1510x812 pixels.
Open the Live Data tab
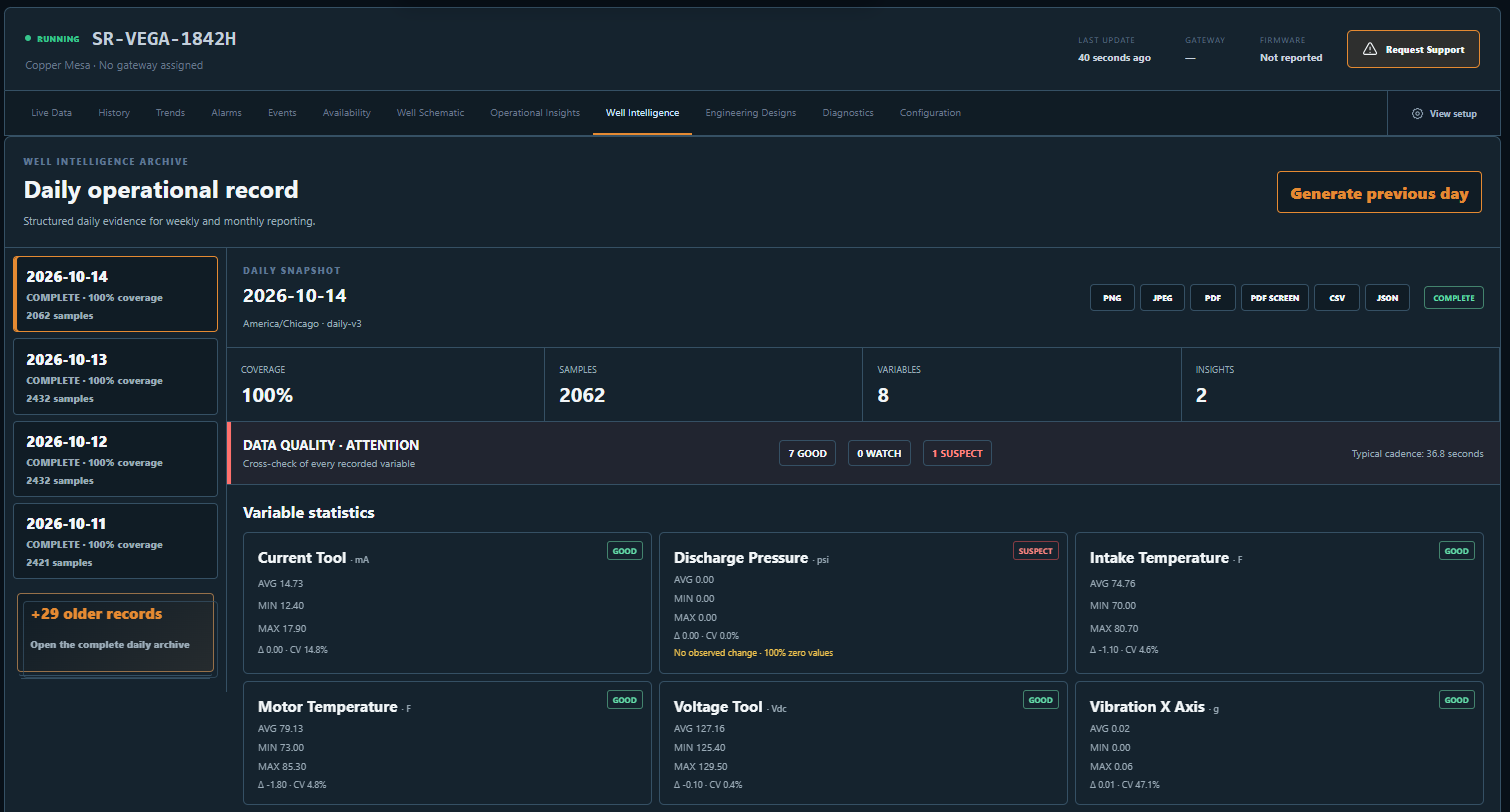(x=51, y=113)
